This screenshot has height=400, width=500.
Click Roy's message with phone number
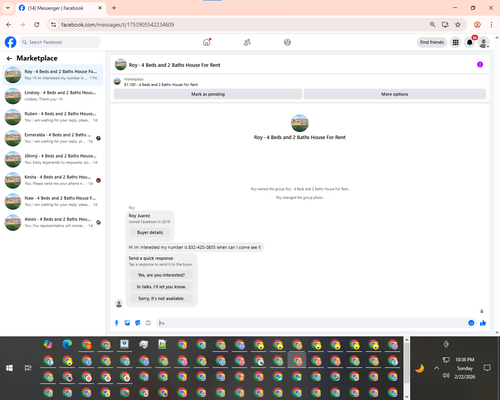tap(195, 247)
